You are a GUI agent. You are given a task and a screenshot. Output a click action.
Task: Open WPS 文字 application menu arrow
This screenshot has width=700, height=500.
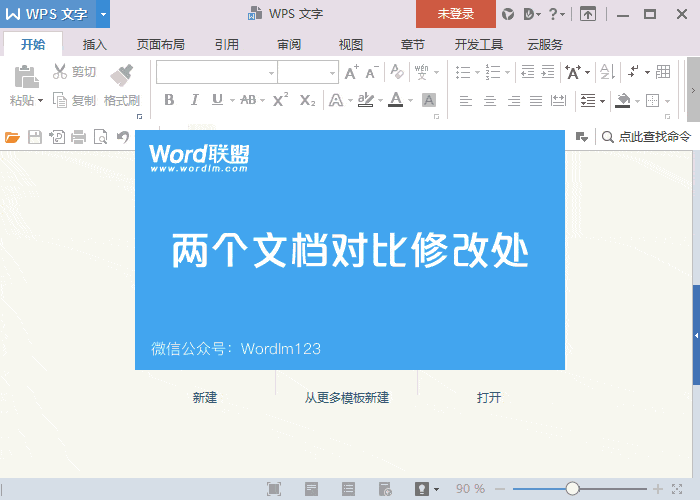coord(103,14)
